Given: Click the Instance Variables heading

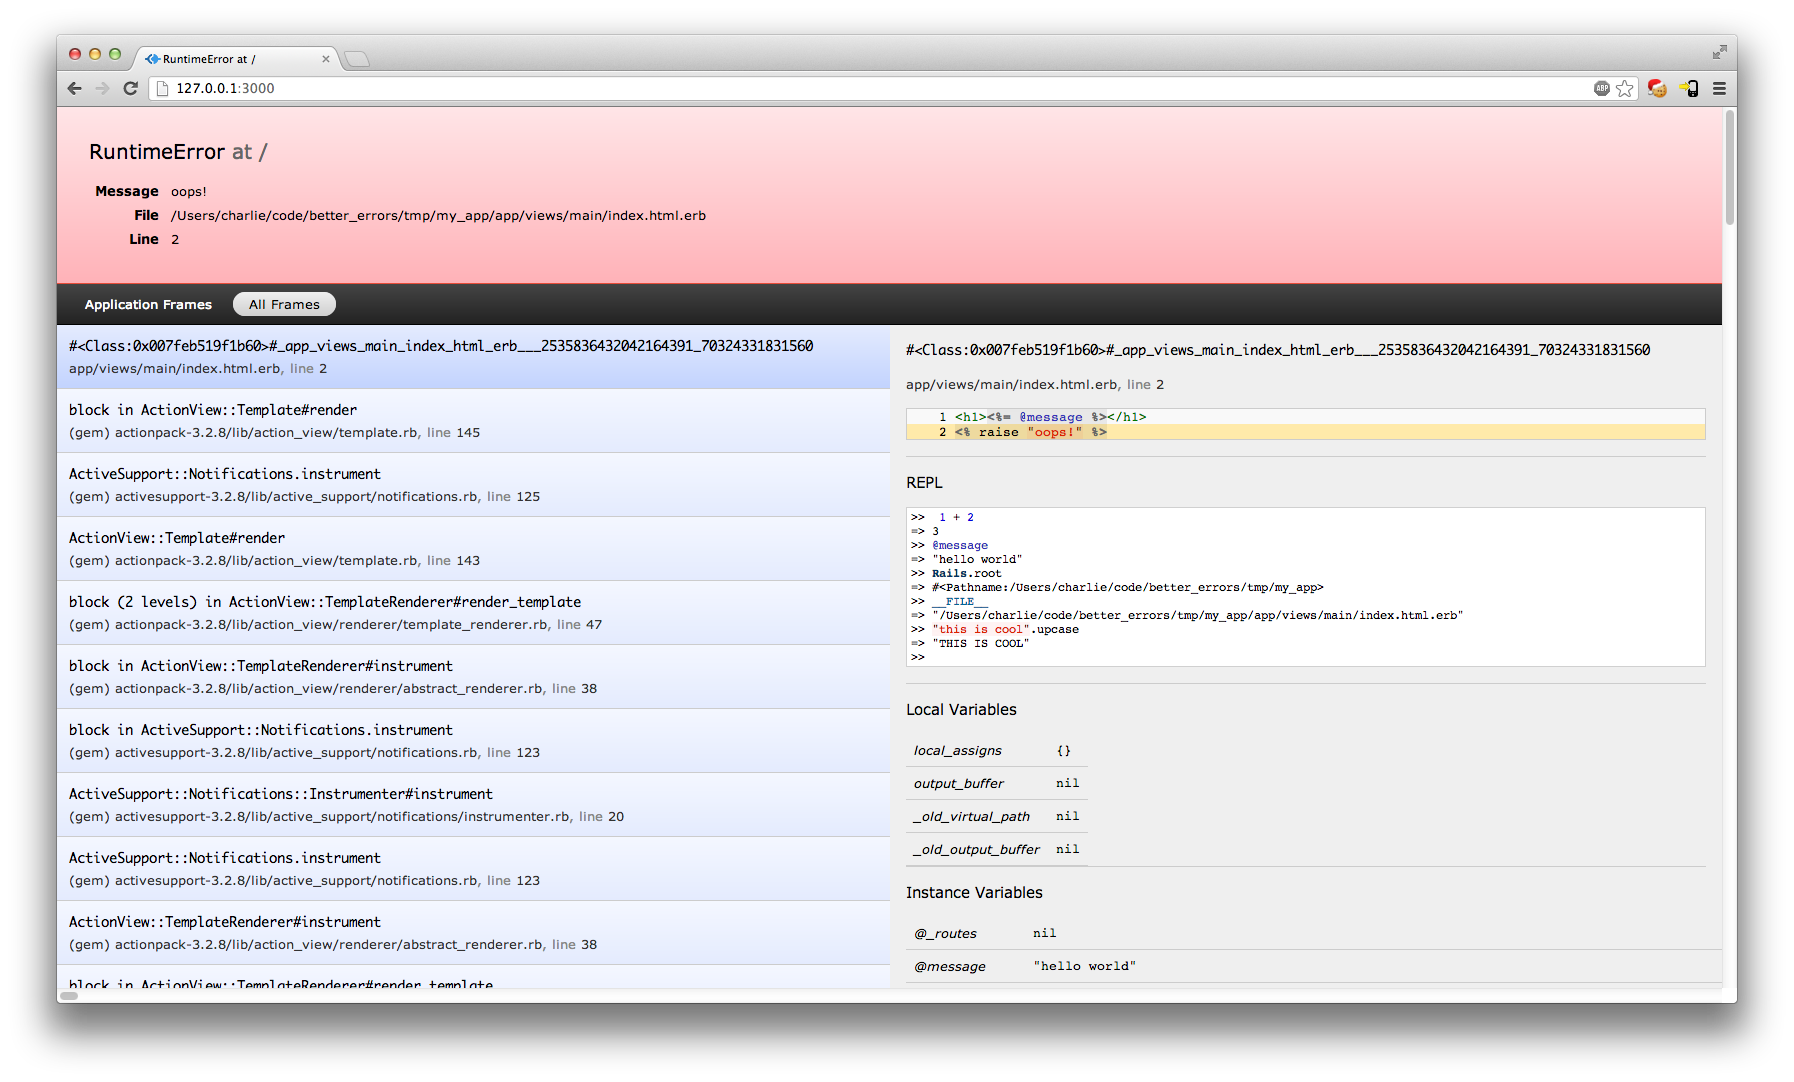Looking at the screenshot, I should pyautogui.click(x=974, y=892).
